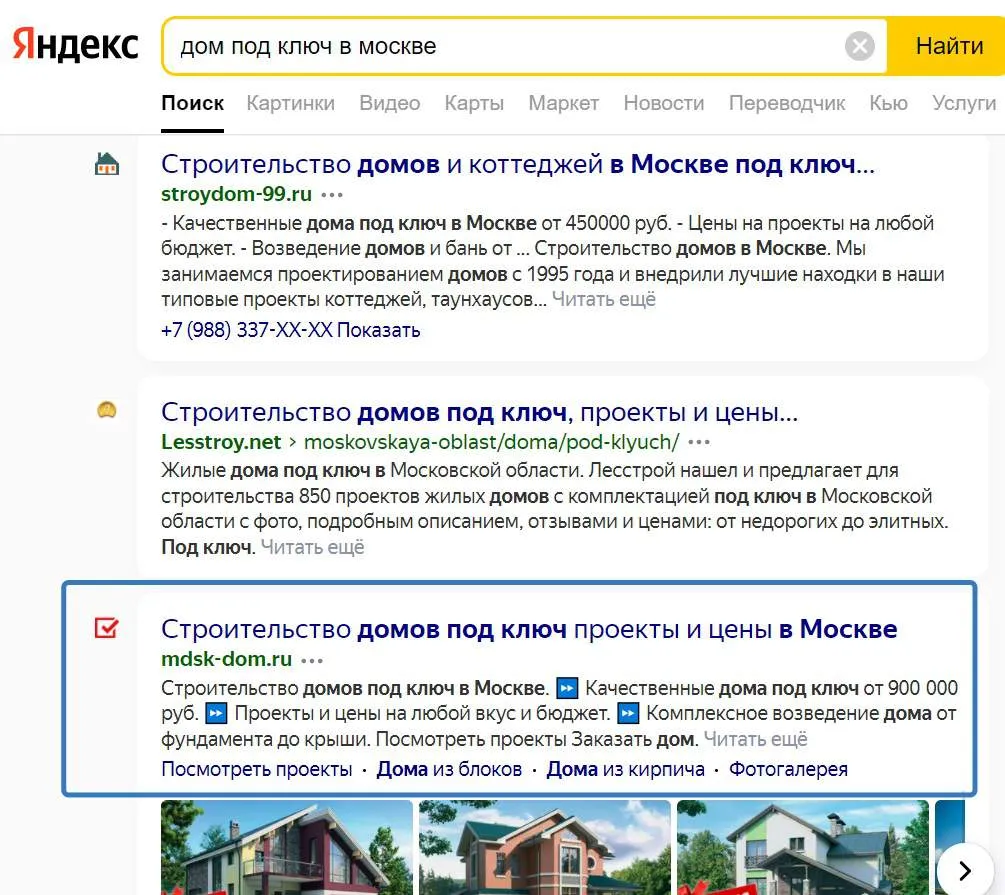Screen dimensions: 1005x895
Task: Click the stroydom-99.ru house favicon
Action: (107, 161)
